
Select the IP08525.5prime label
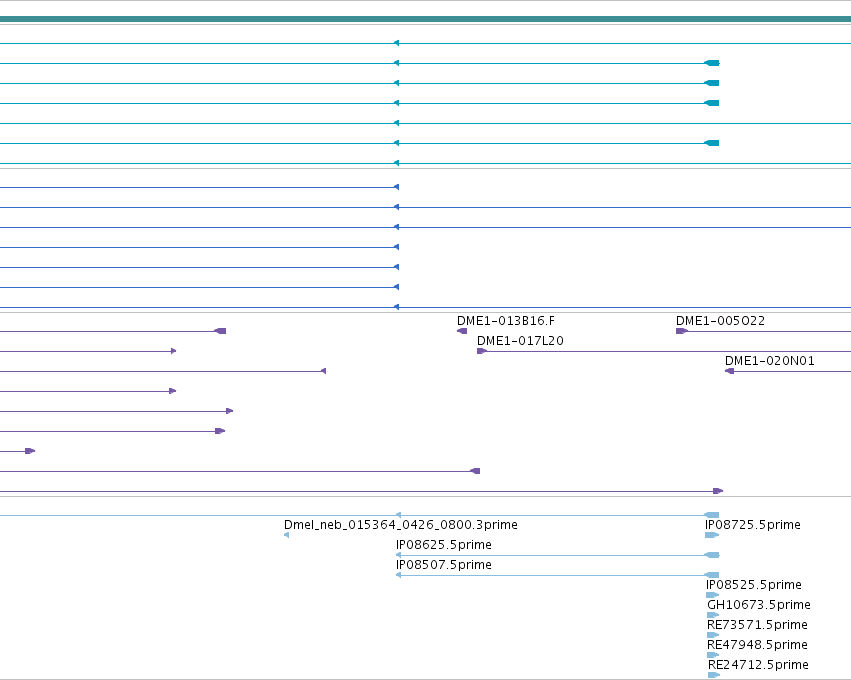(x=754, y=585)
